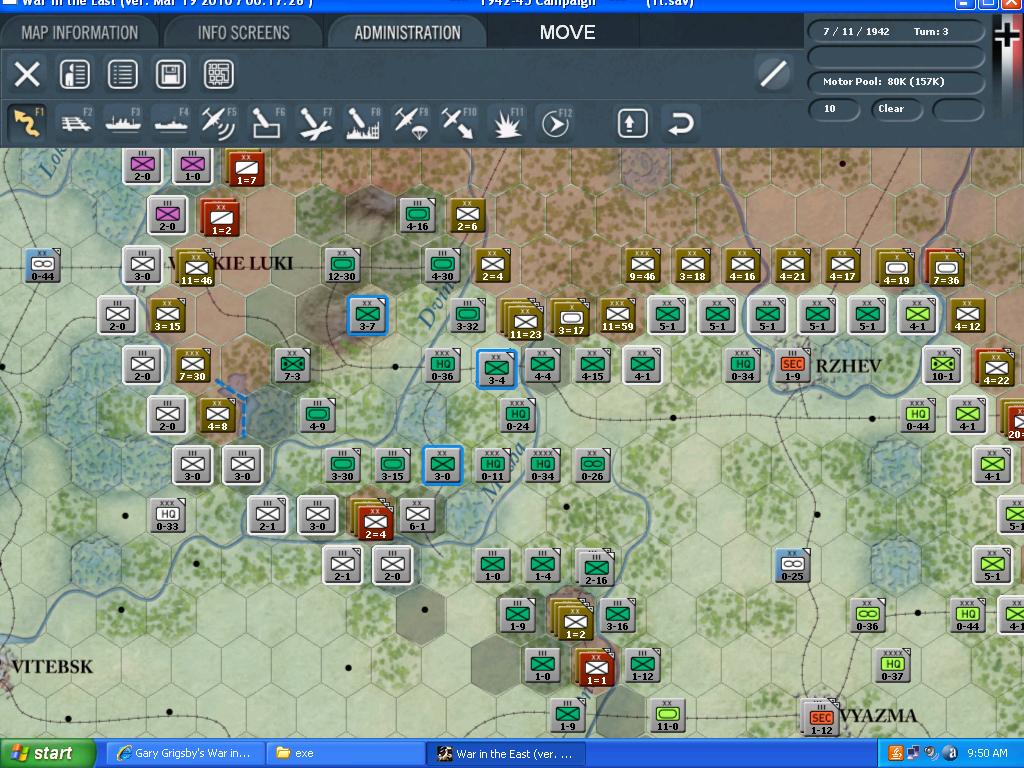Viewport: 1024px width, 768px height.
Task: Click the up-arrow box toolbar button
Action: tap(632, 123)
